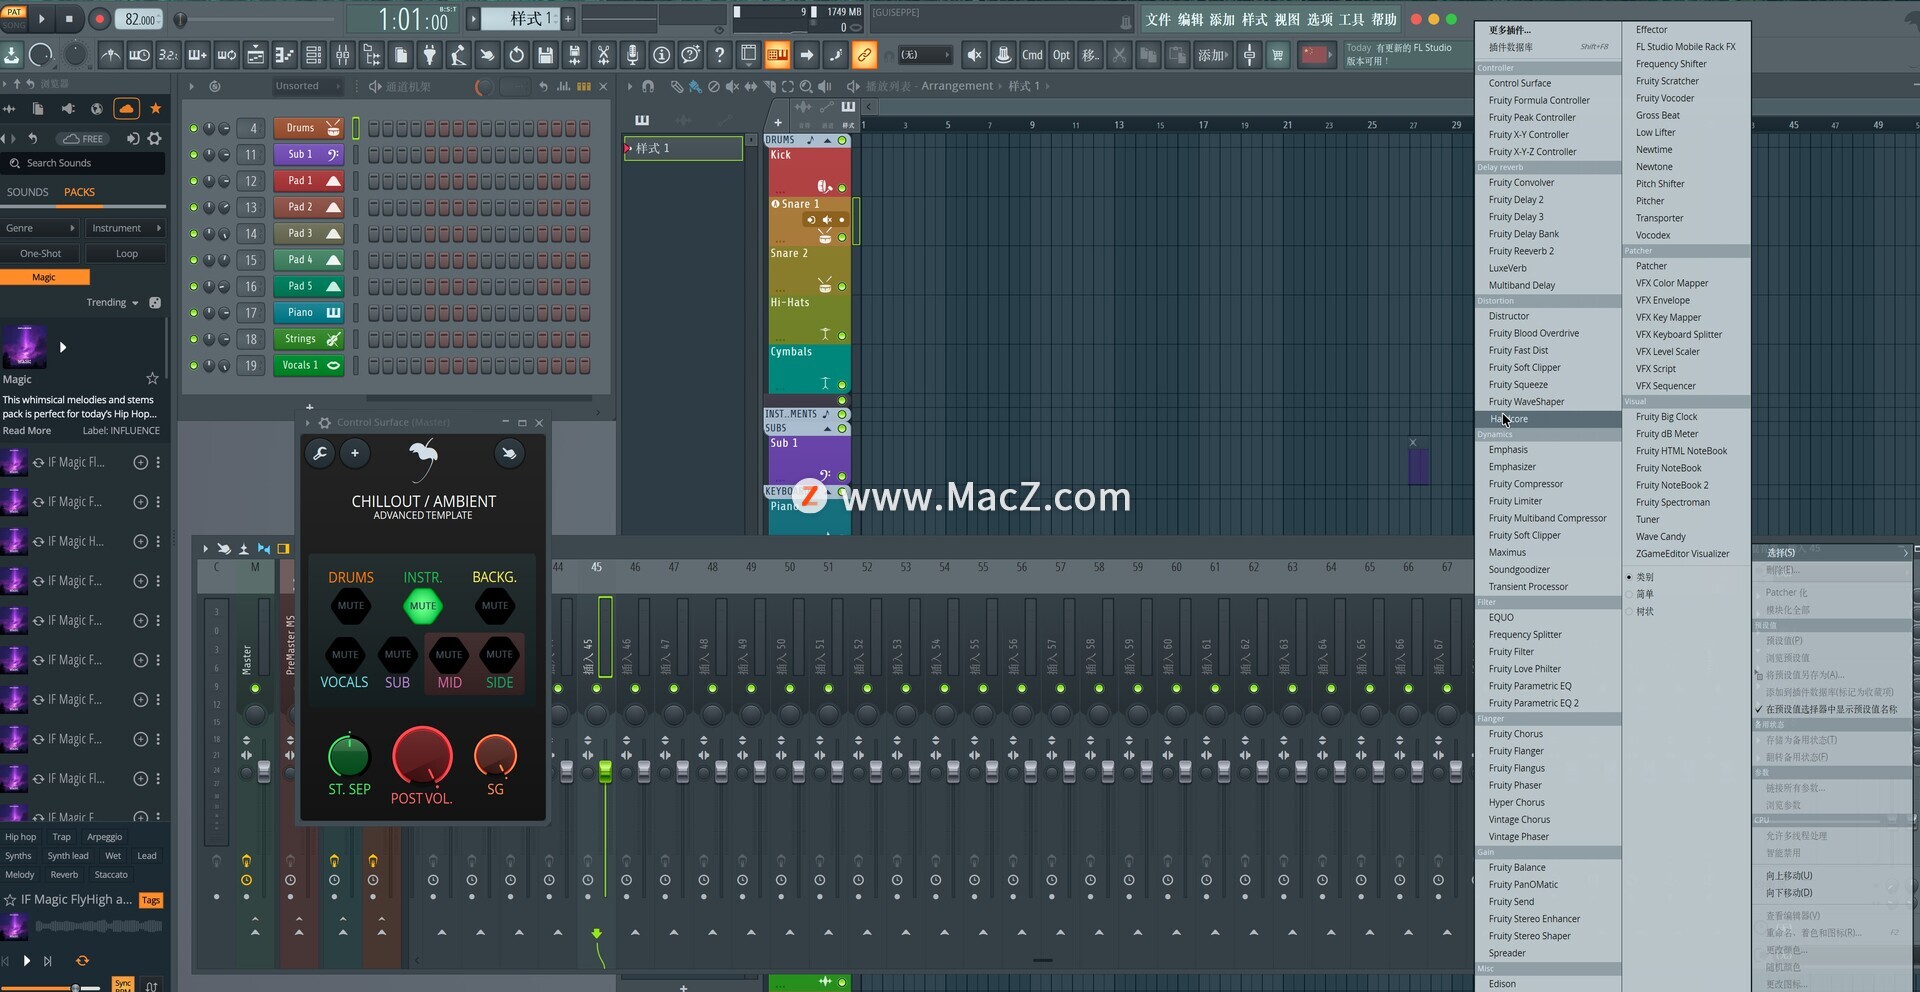
Task: Toggle the green INSTR. mute button
Action: coord(423,605)
